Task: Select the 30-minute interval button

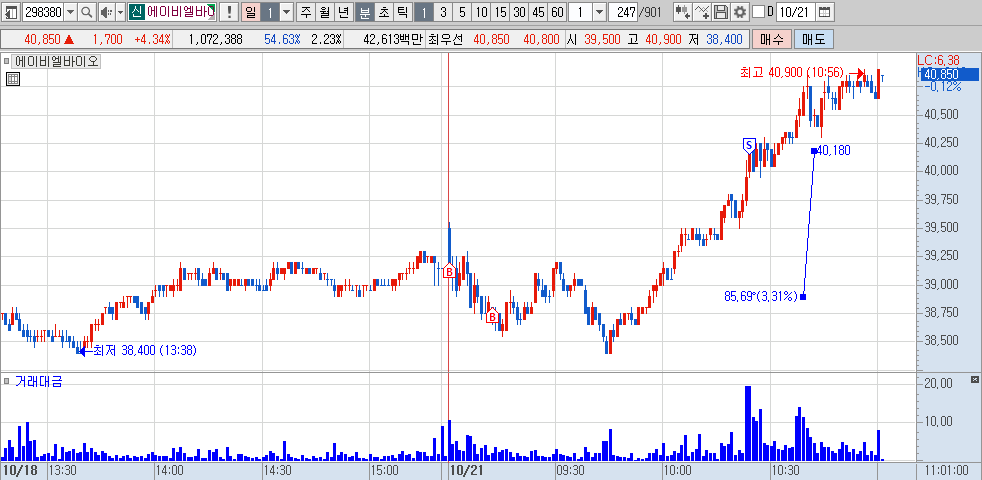Action: click(x=519, y=12)
